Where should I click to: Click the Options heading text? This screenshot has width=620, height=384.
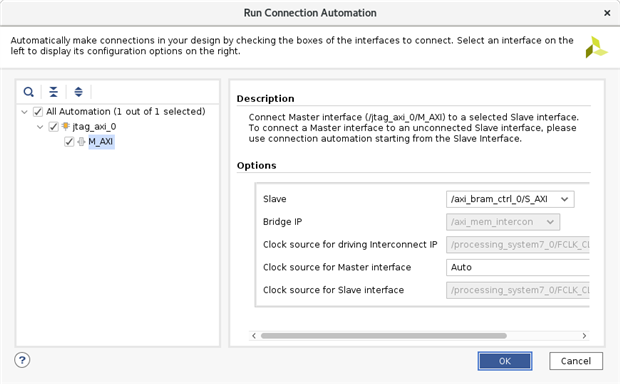(256, 166)
